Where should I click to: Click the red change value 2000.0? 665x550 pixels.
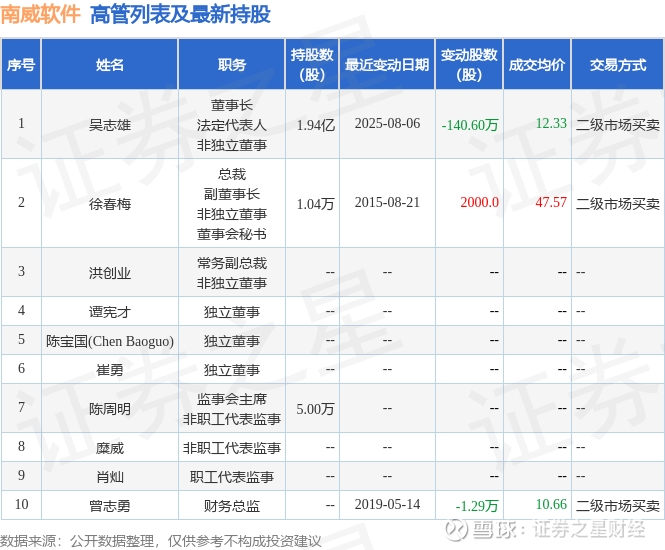tap(479, 202)
